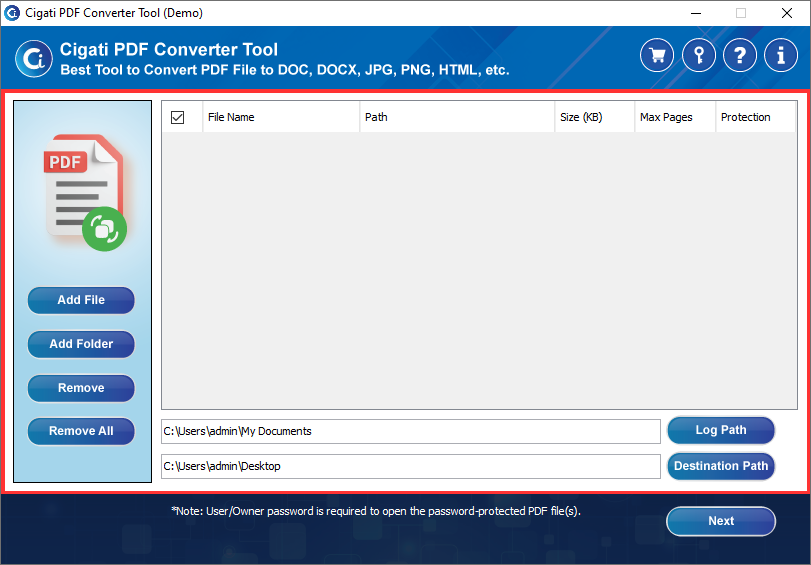Click the Remove button
This screenshot has height=565, width=811.
click(x=81, y=388)
